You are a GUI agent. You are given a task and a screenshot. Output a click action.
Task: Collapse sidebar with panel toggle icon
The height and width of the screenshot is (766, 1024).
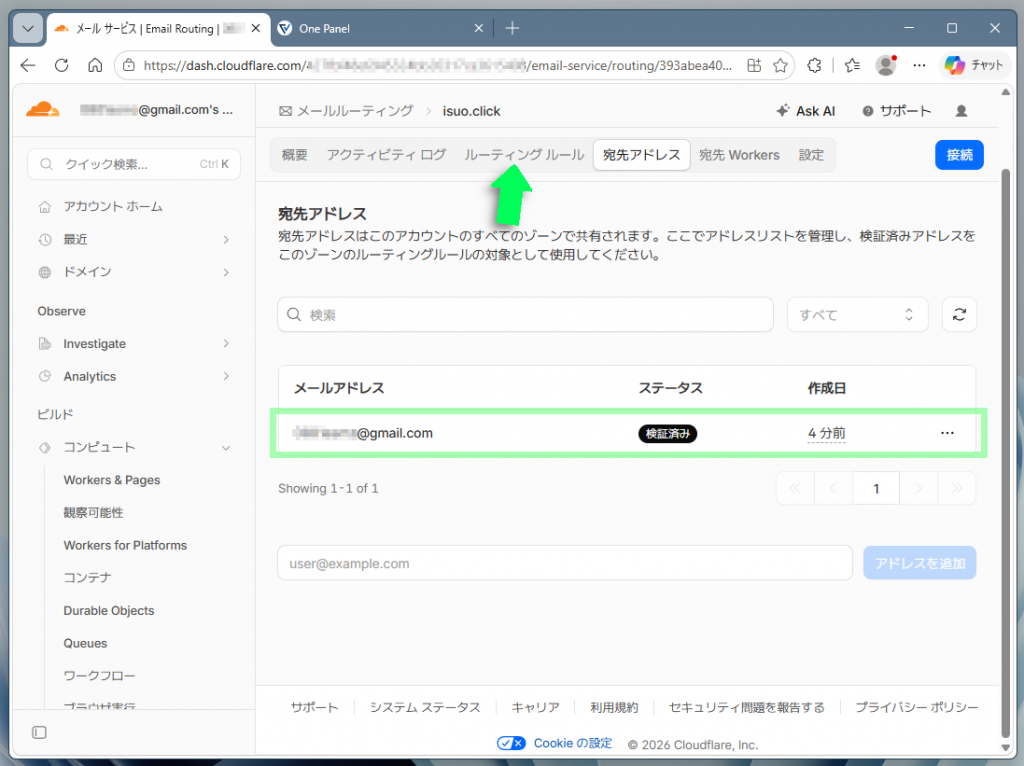(39, 733)
